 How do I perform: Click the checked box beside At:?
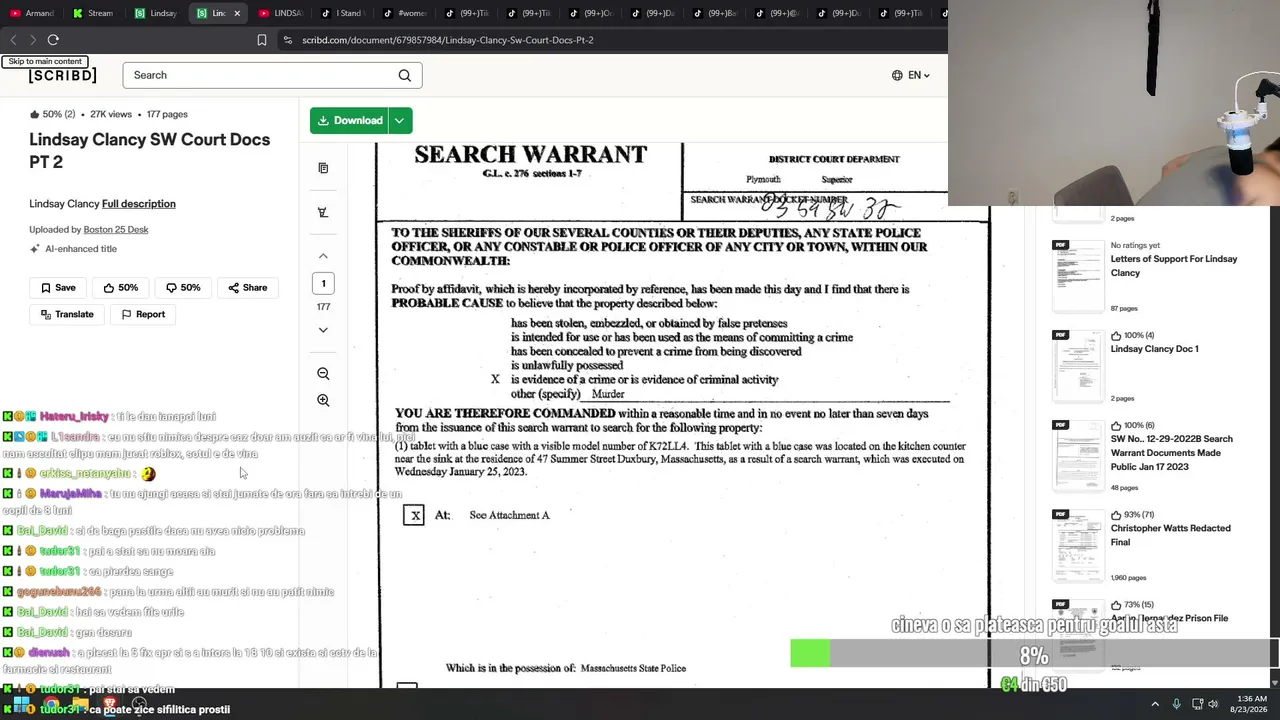pos(413,515)
